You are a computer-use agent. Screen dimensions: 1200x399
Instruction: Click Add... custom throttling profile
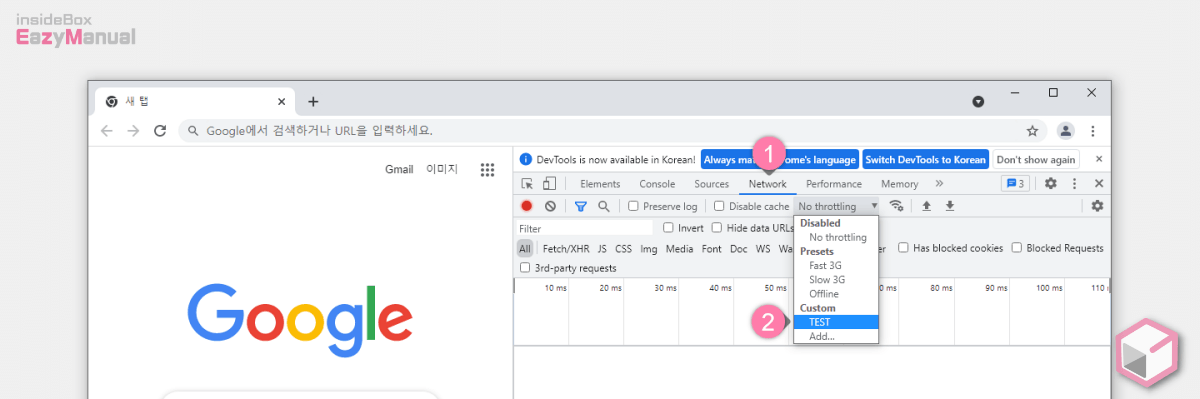[837, 336]
